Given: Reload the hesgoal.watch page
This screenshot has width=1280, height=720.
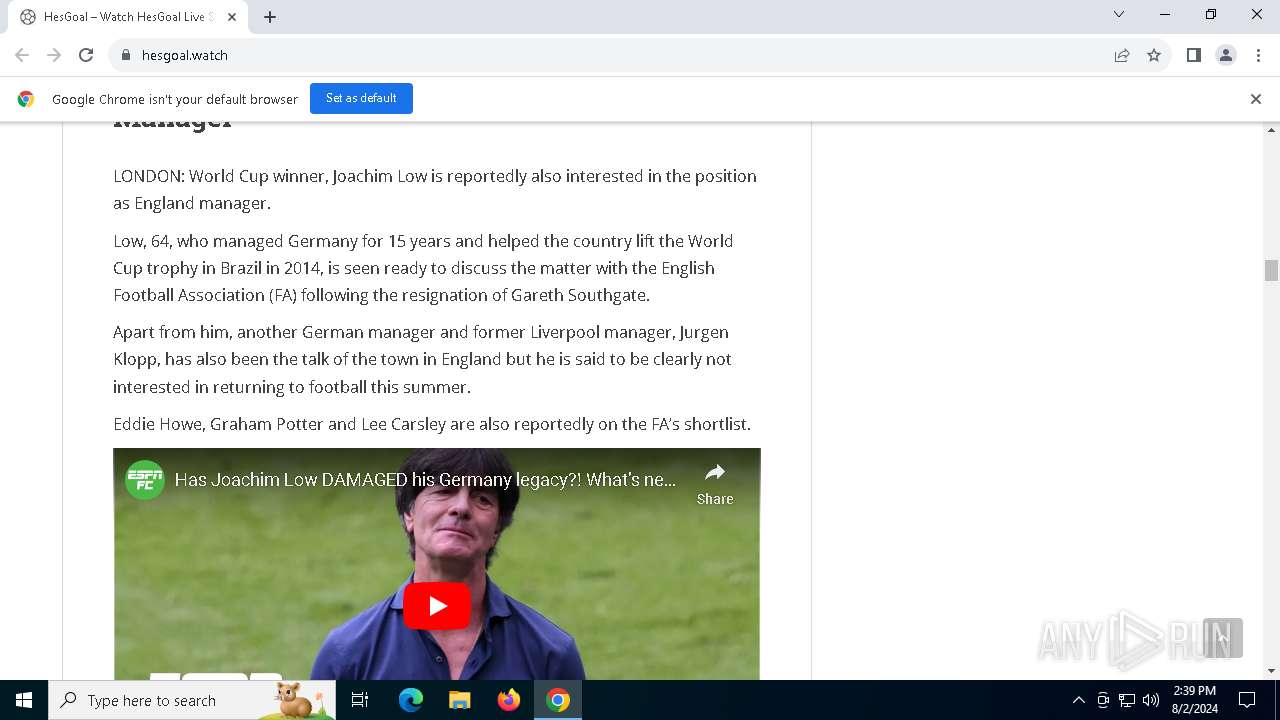Looking at the screenshot, I should point(86,55).
